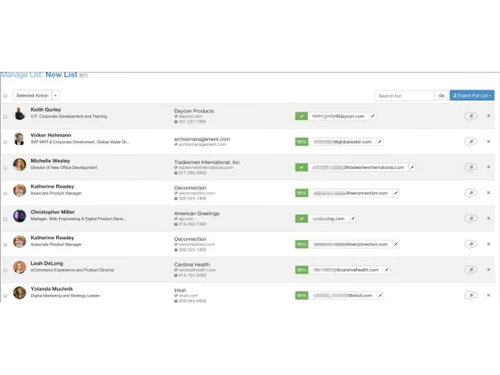
Task: Click green percentage badge for Leah DeLong's email
Action: [x=301, y=270]
